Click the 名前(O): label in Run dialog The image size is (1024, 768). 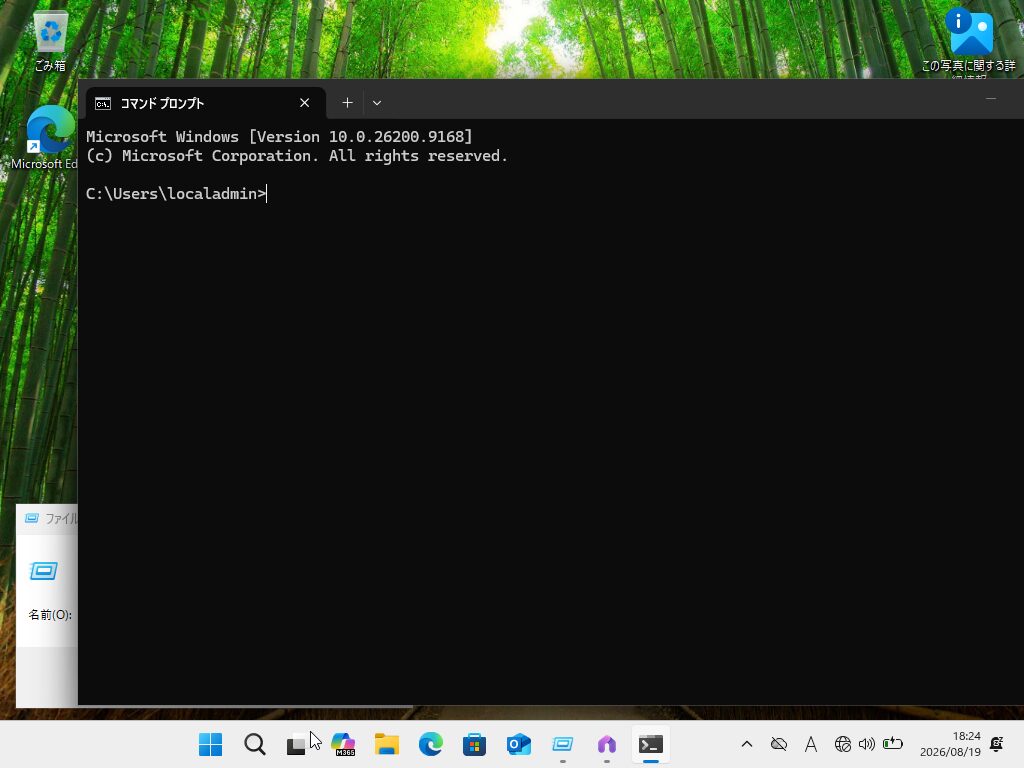(50, 615)
